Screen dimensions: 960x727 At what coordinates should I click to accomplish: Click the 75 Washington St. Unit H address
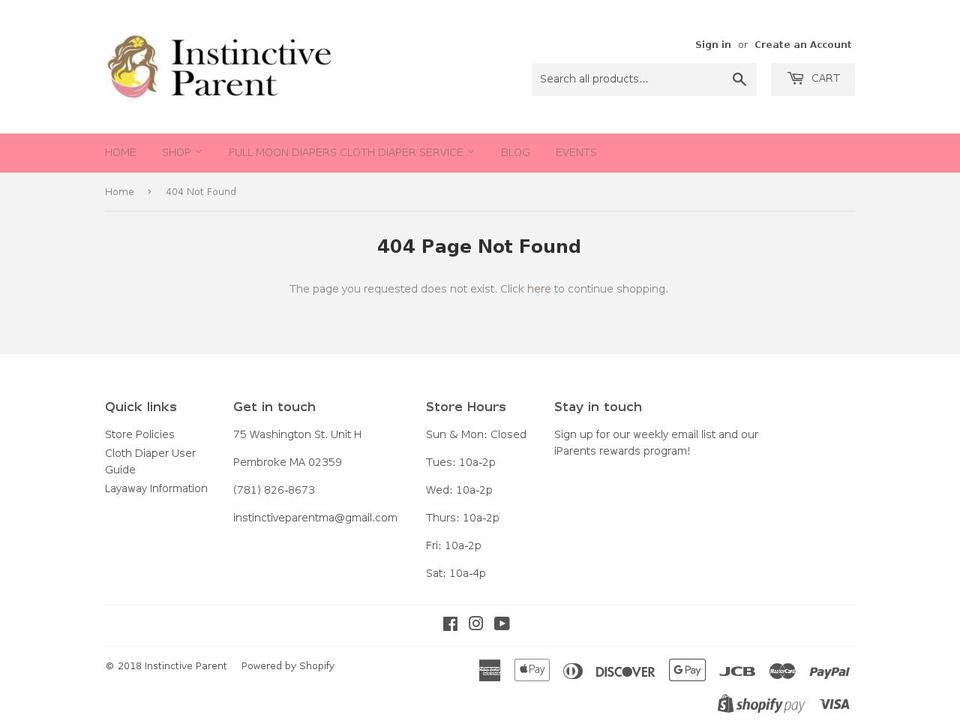click(297, 434)
